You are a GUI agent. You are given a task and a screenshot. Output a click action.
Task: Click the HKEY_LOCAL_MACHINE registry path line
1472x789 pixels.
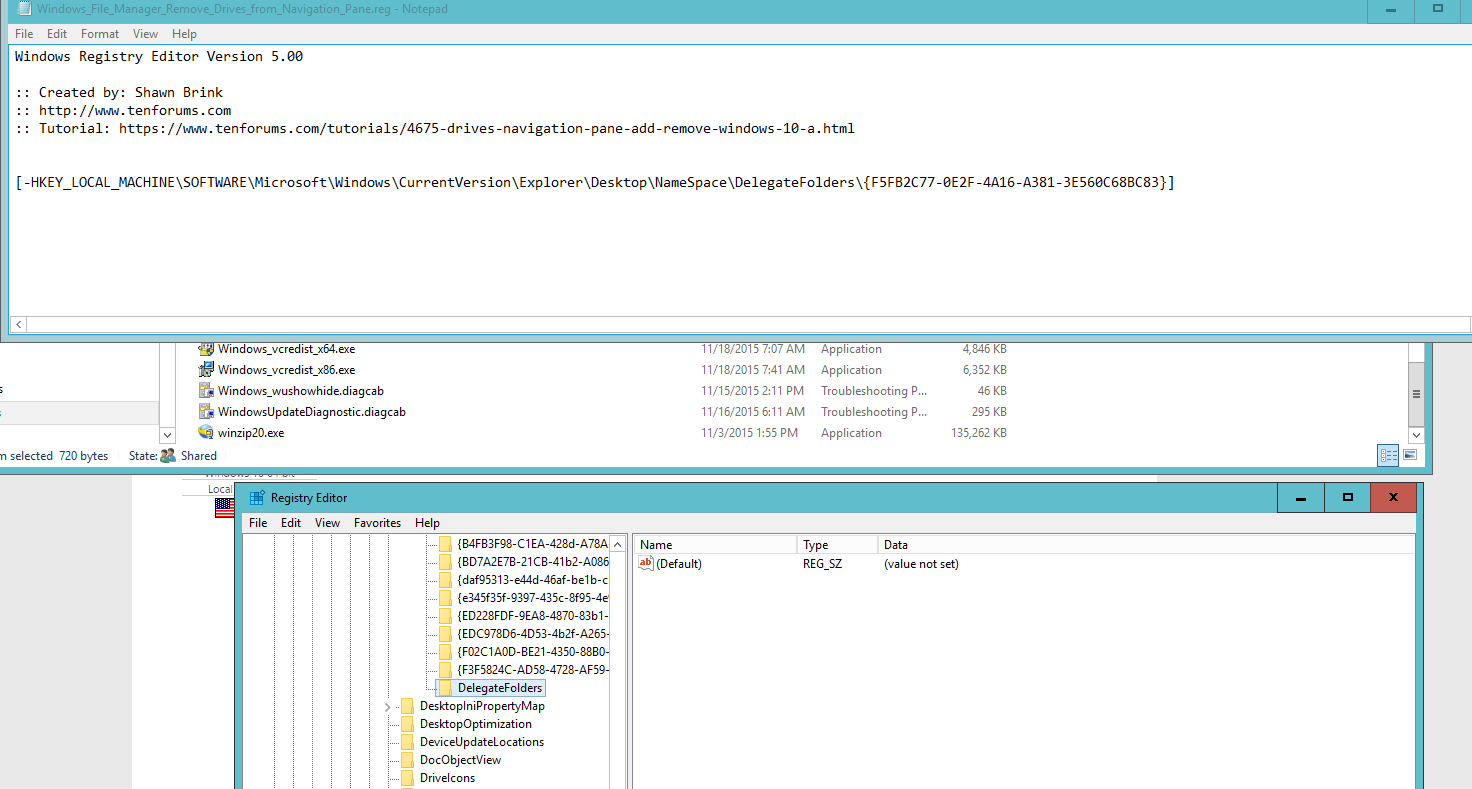(595, 183)
